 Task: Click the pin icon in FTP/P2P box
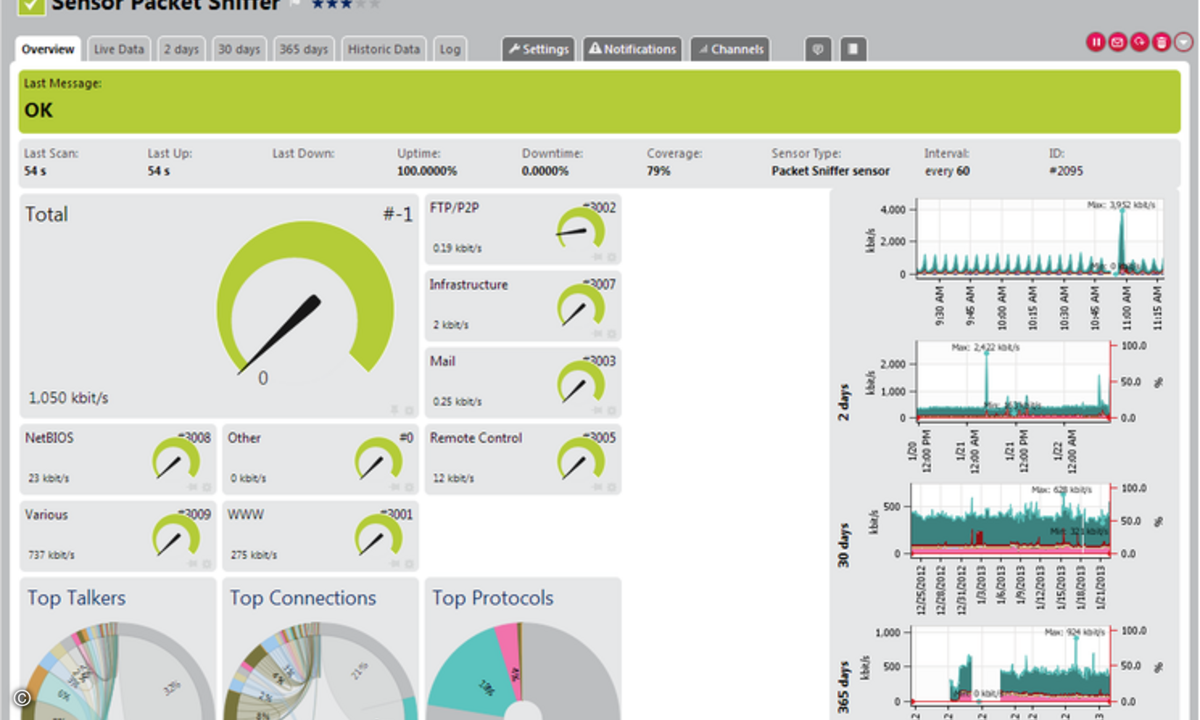pos(598,257)
